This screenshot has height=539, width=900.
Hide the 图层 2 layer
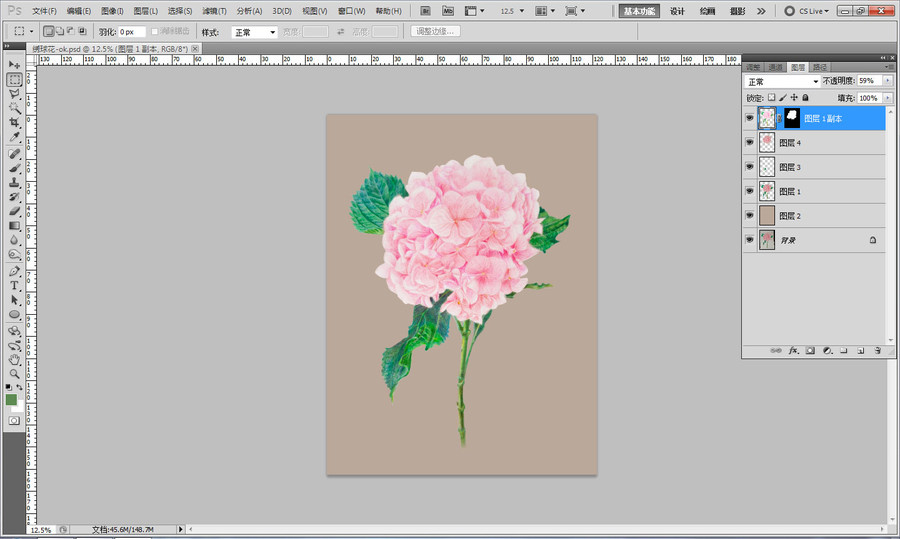point(750,215)
